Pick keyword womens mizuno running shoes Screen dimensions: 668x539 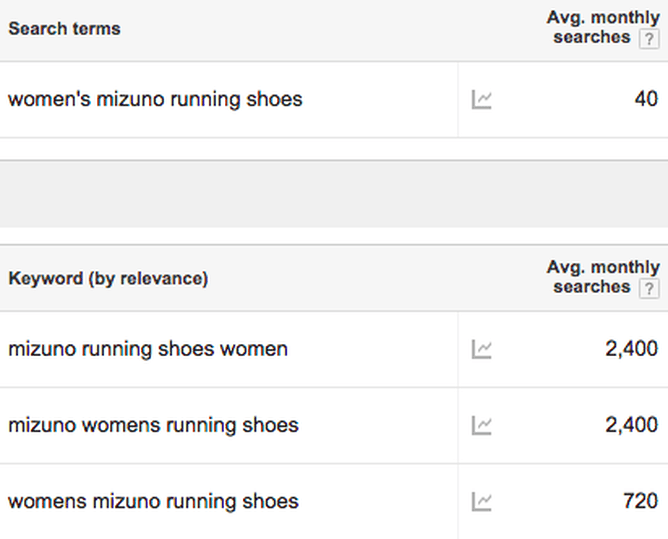(x=153, y=501)
